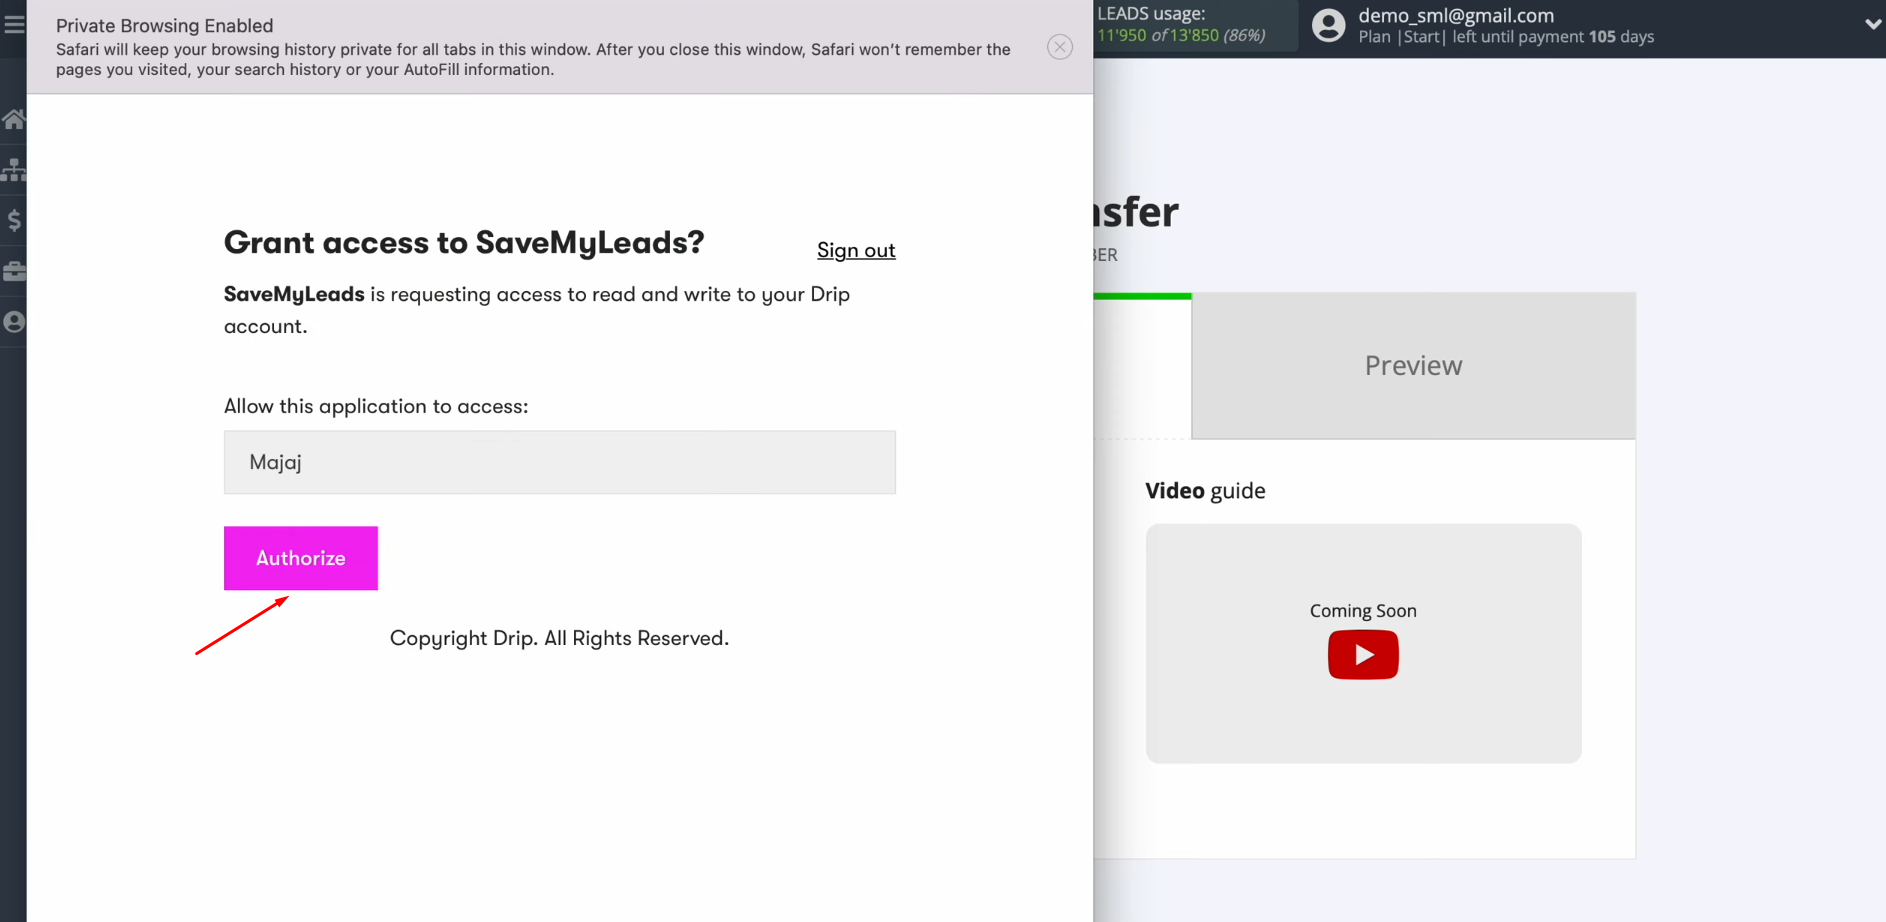Screen dimensions: 1886x922
Task: Open the hamburger menu icon in sidebar
Action: point(13,23)
